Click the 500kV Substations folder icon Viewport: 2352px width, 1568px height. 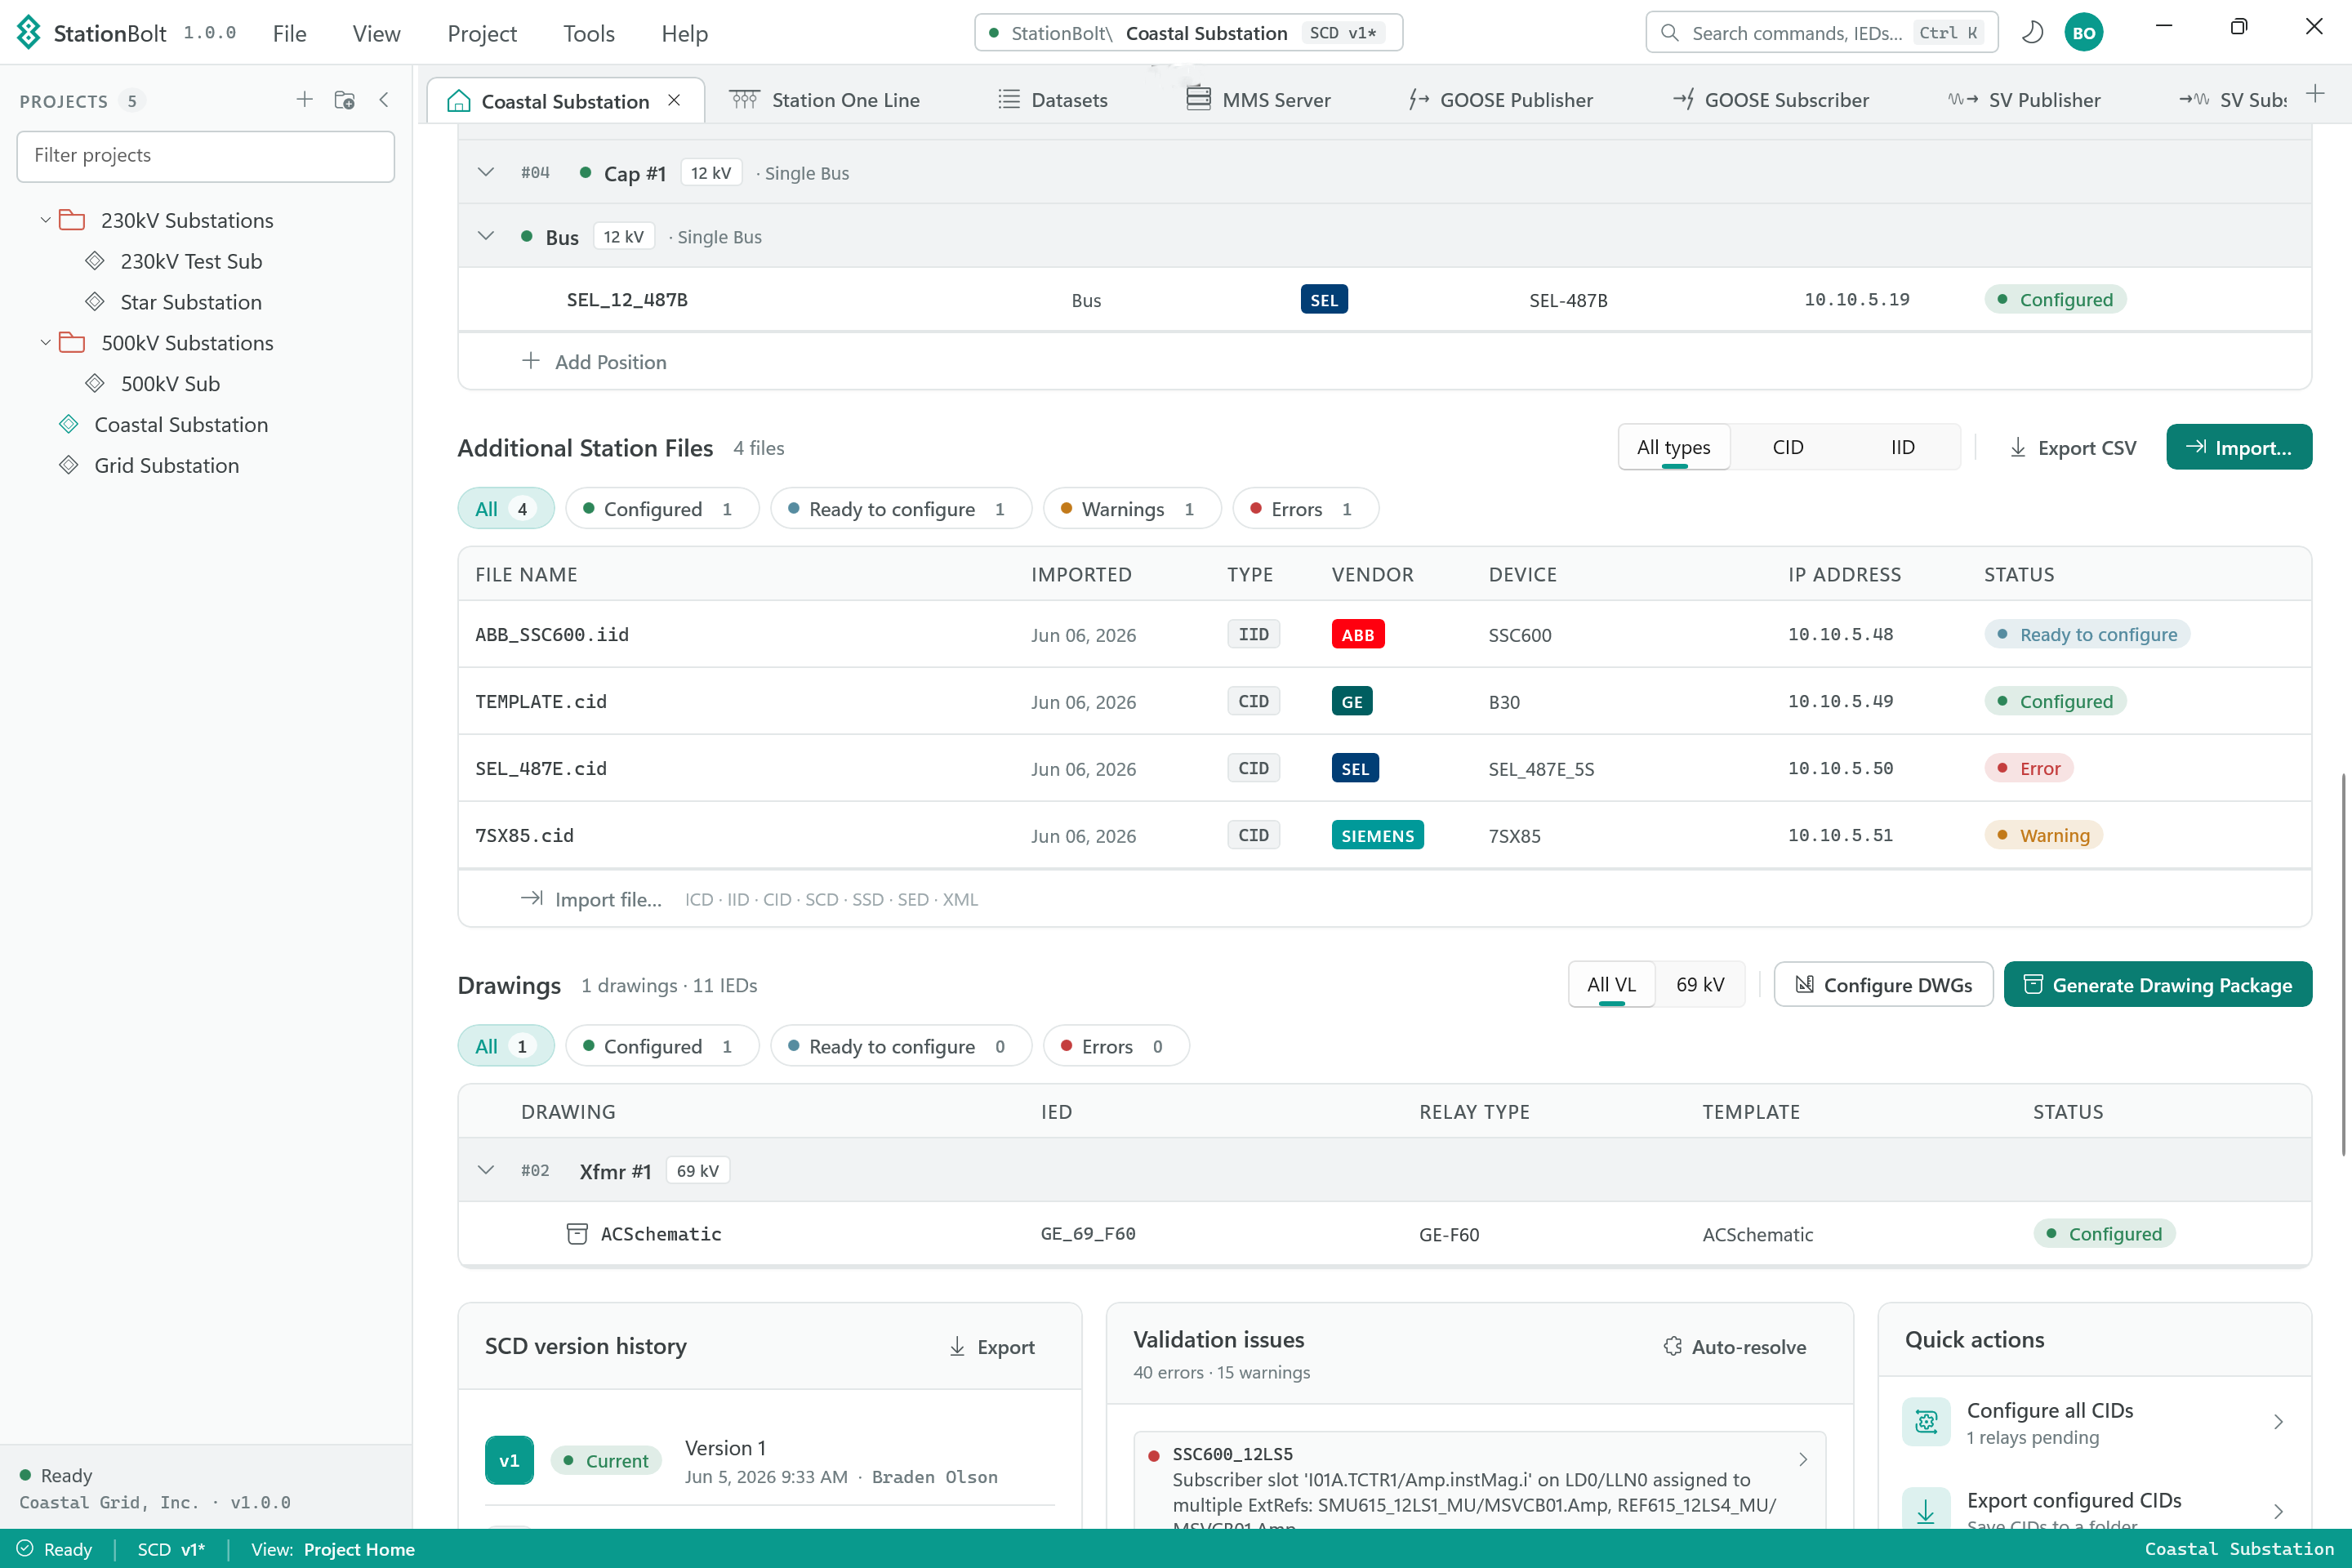click(72, 343)
